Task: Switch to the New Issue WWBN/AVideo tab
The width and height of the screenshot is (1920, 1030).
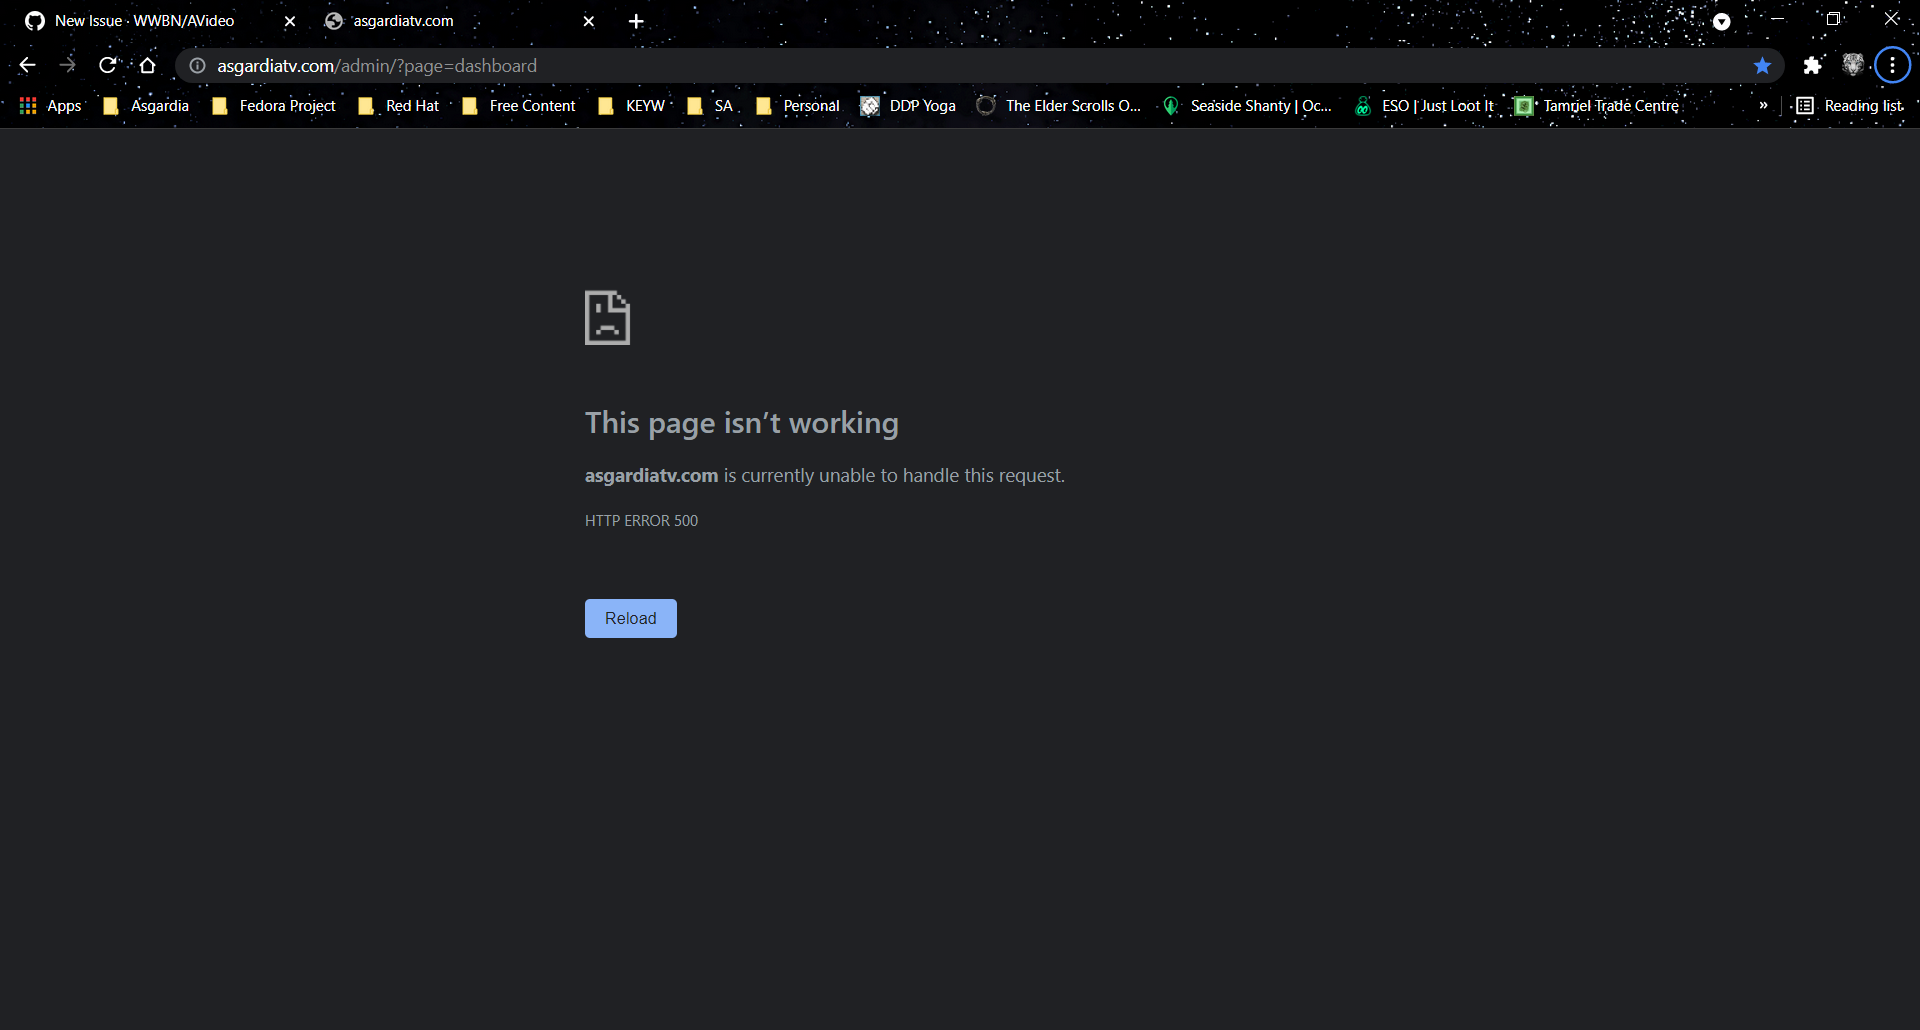Action: [145, 20]
